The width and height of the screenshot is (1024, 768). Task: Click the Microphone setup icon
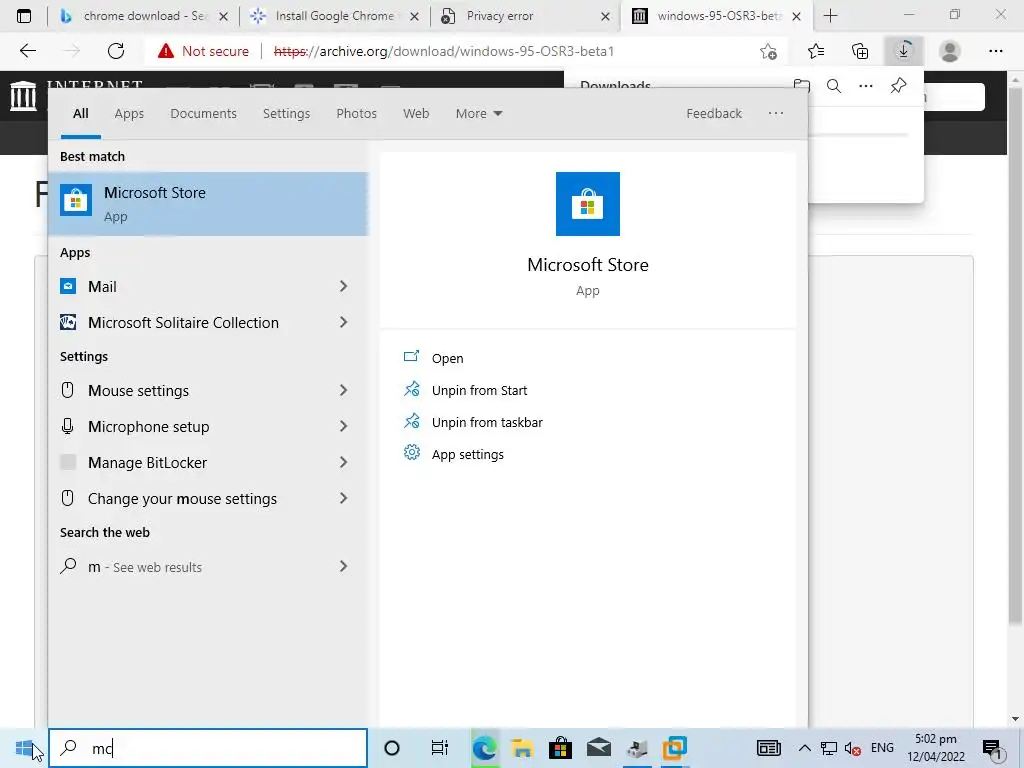tap(67, 426)
